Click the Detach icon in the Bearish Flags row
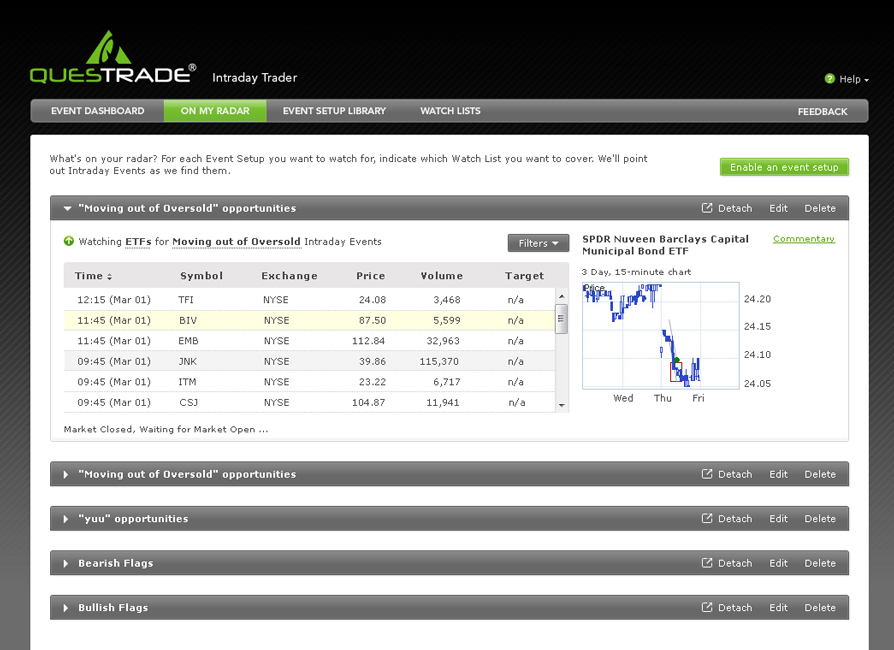The height and width of the screenshot is (650, 894). [707, 563]
